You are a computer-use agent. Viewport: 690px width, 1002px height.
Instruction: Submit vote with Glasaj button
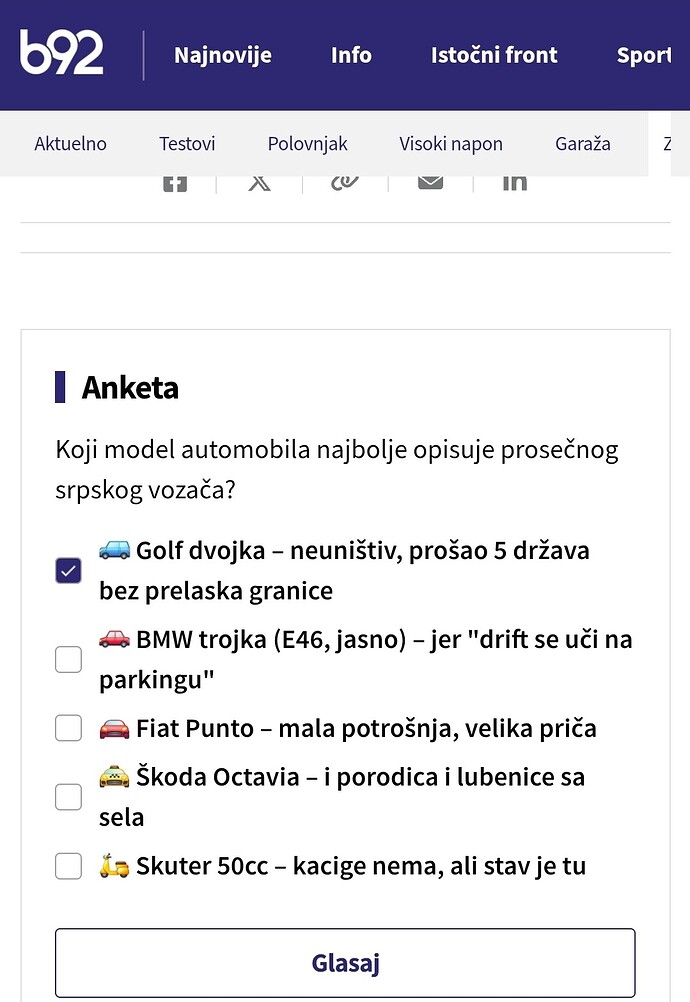pos(345,963)
